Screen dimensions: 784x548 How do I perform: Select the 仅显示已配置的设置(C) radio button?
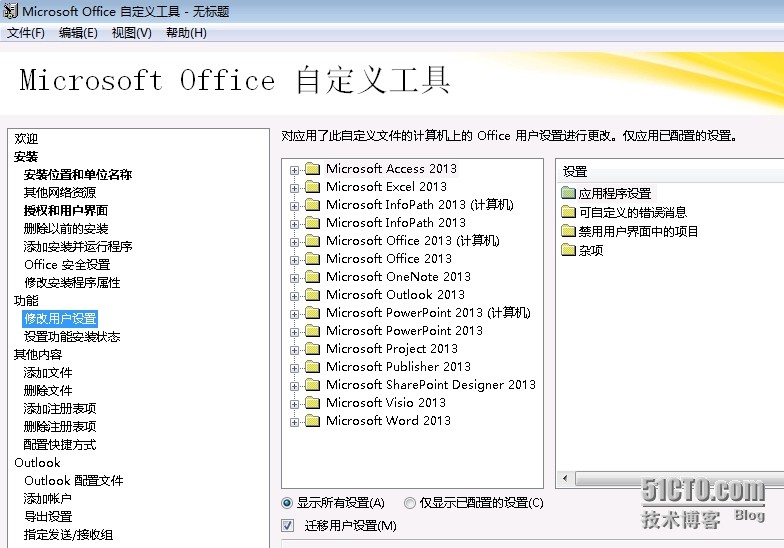(410, 502)
